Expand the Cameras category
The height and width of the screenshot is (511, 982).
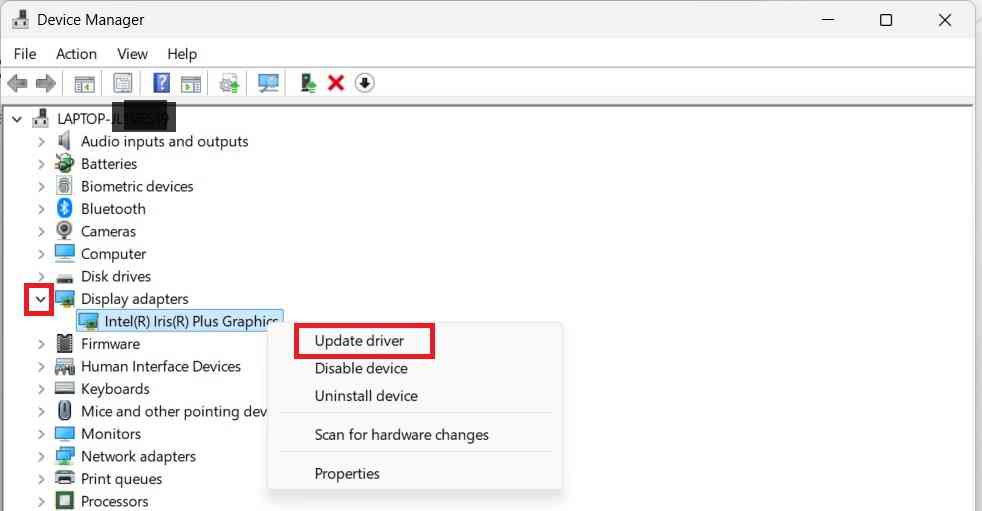pyautogui.click(x=41, y=232)
